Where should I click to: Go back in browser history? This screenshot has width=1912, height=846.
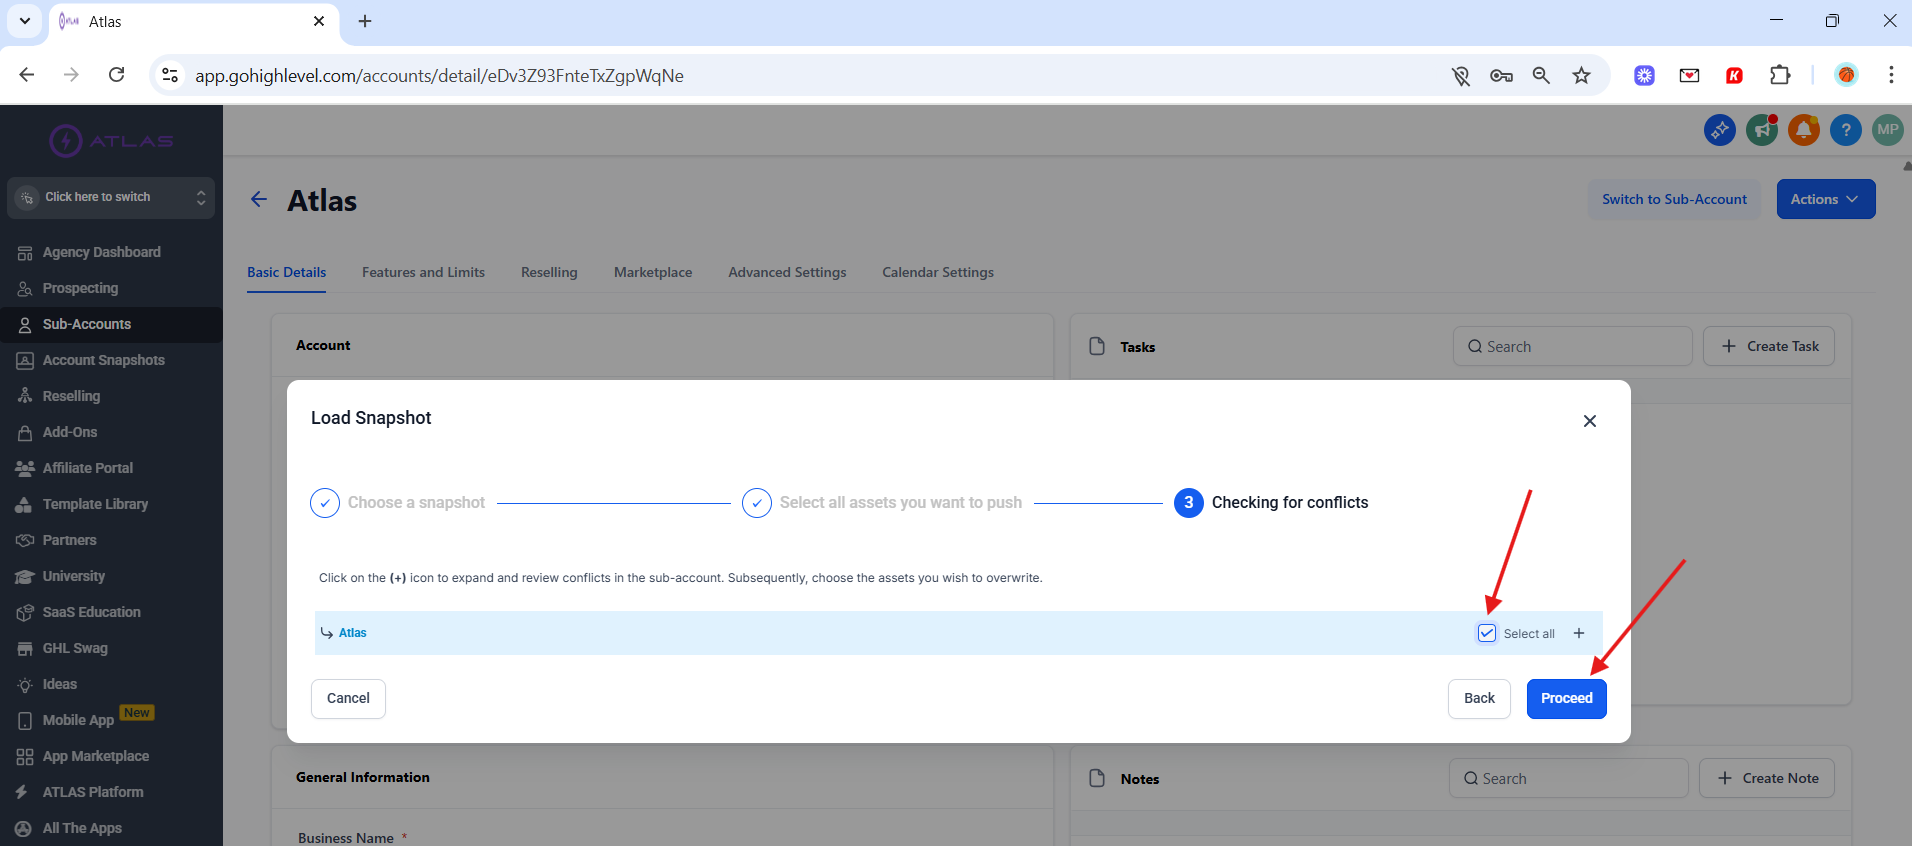point(27,75)
